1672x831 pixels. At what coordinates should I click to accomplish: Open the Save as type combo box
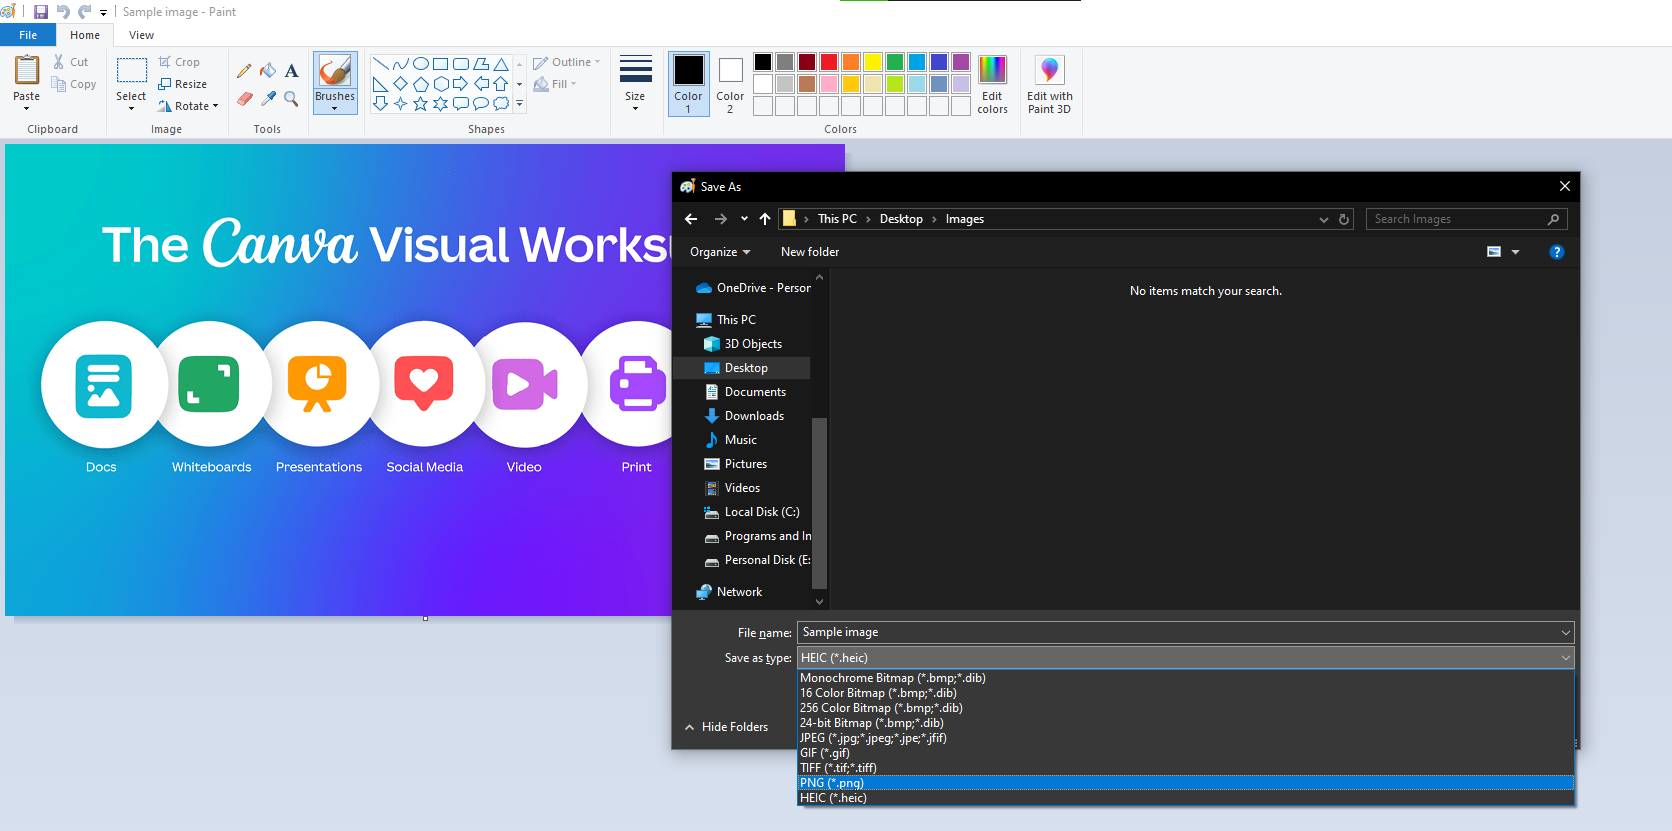[x=1185, y=658]
